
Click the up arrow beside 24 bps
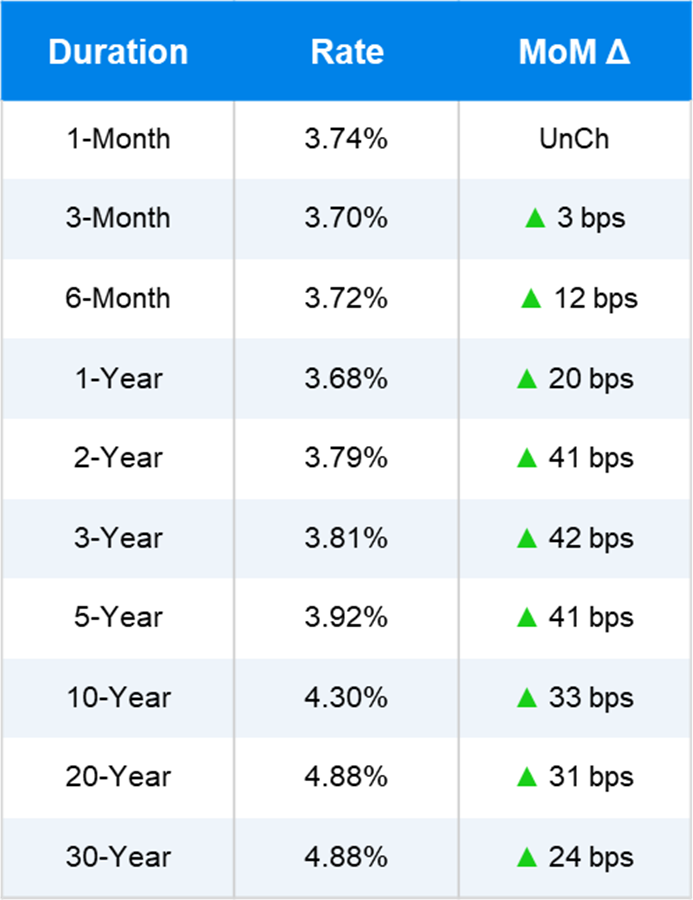tap(527, 857)
